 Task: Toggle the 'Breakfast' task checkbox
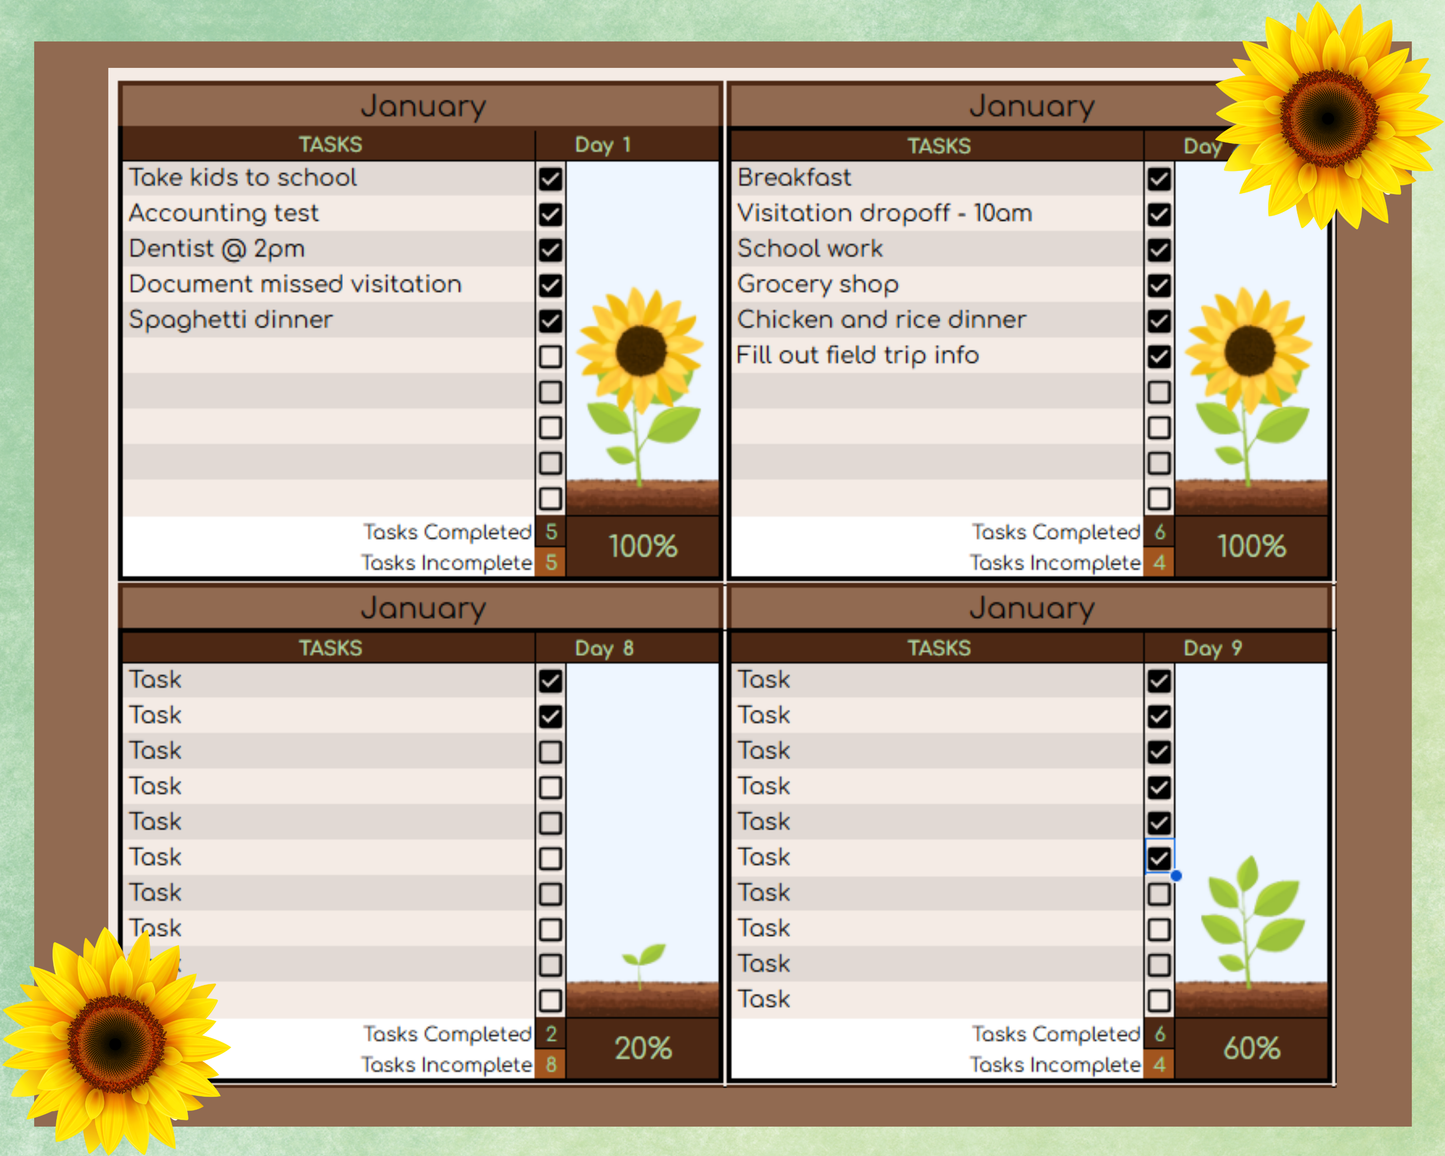tap(1159, 179)
